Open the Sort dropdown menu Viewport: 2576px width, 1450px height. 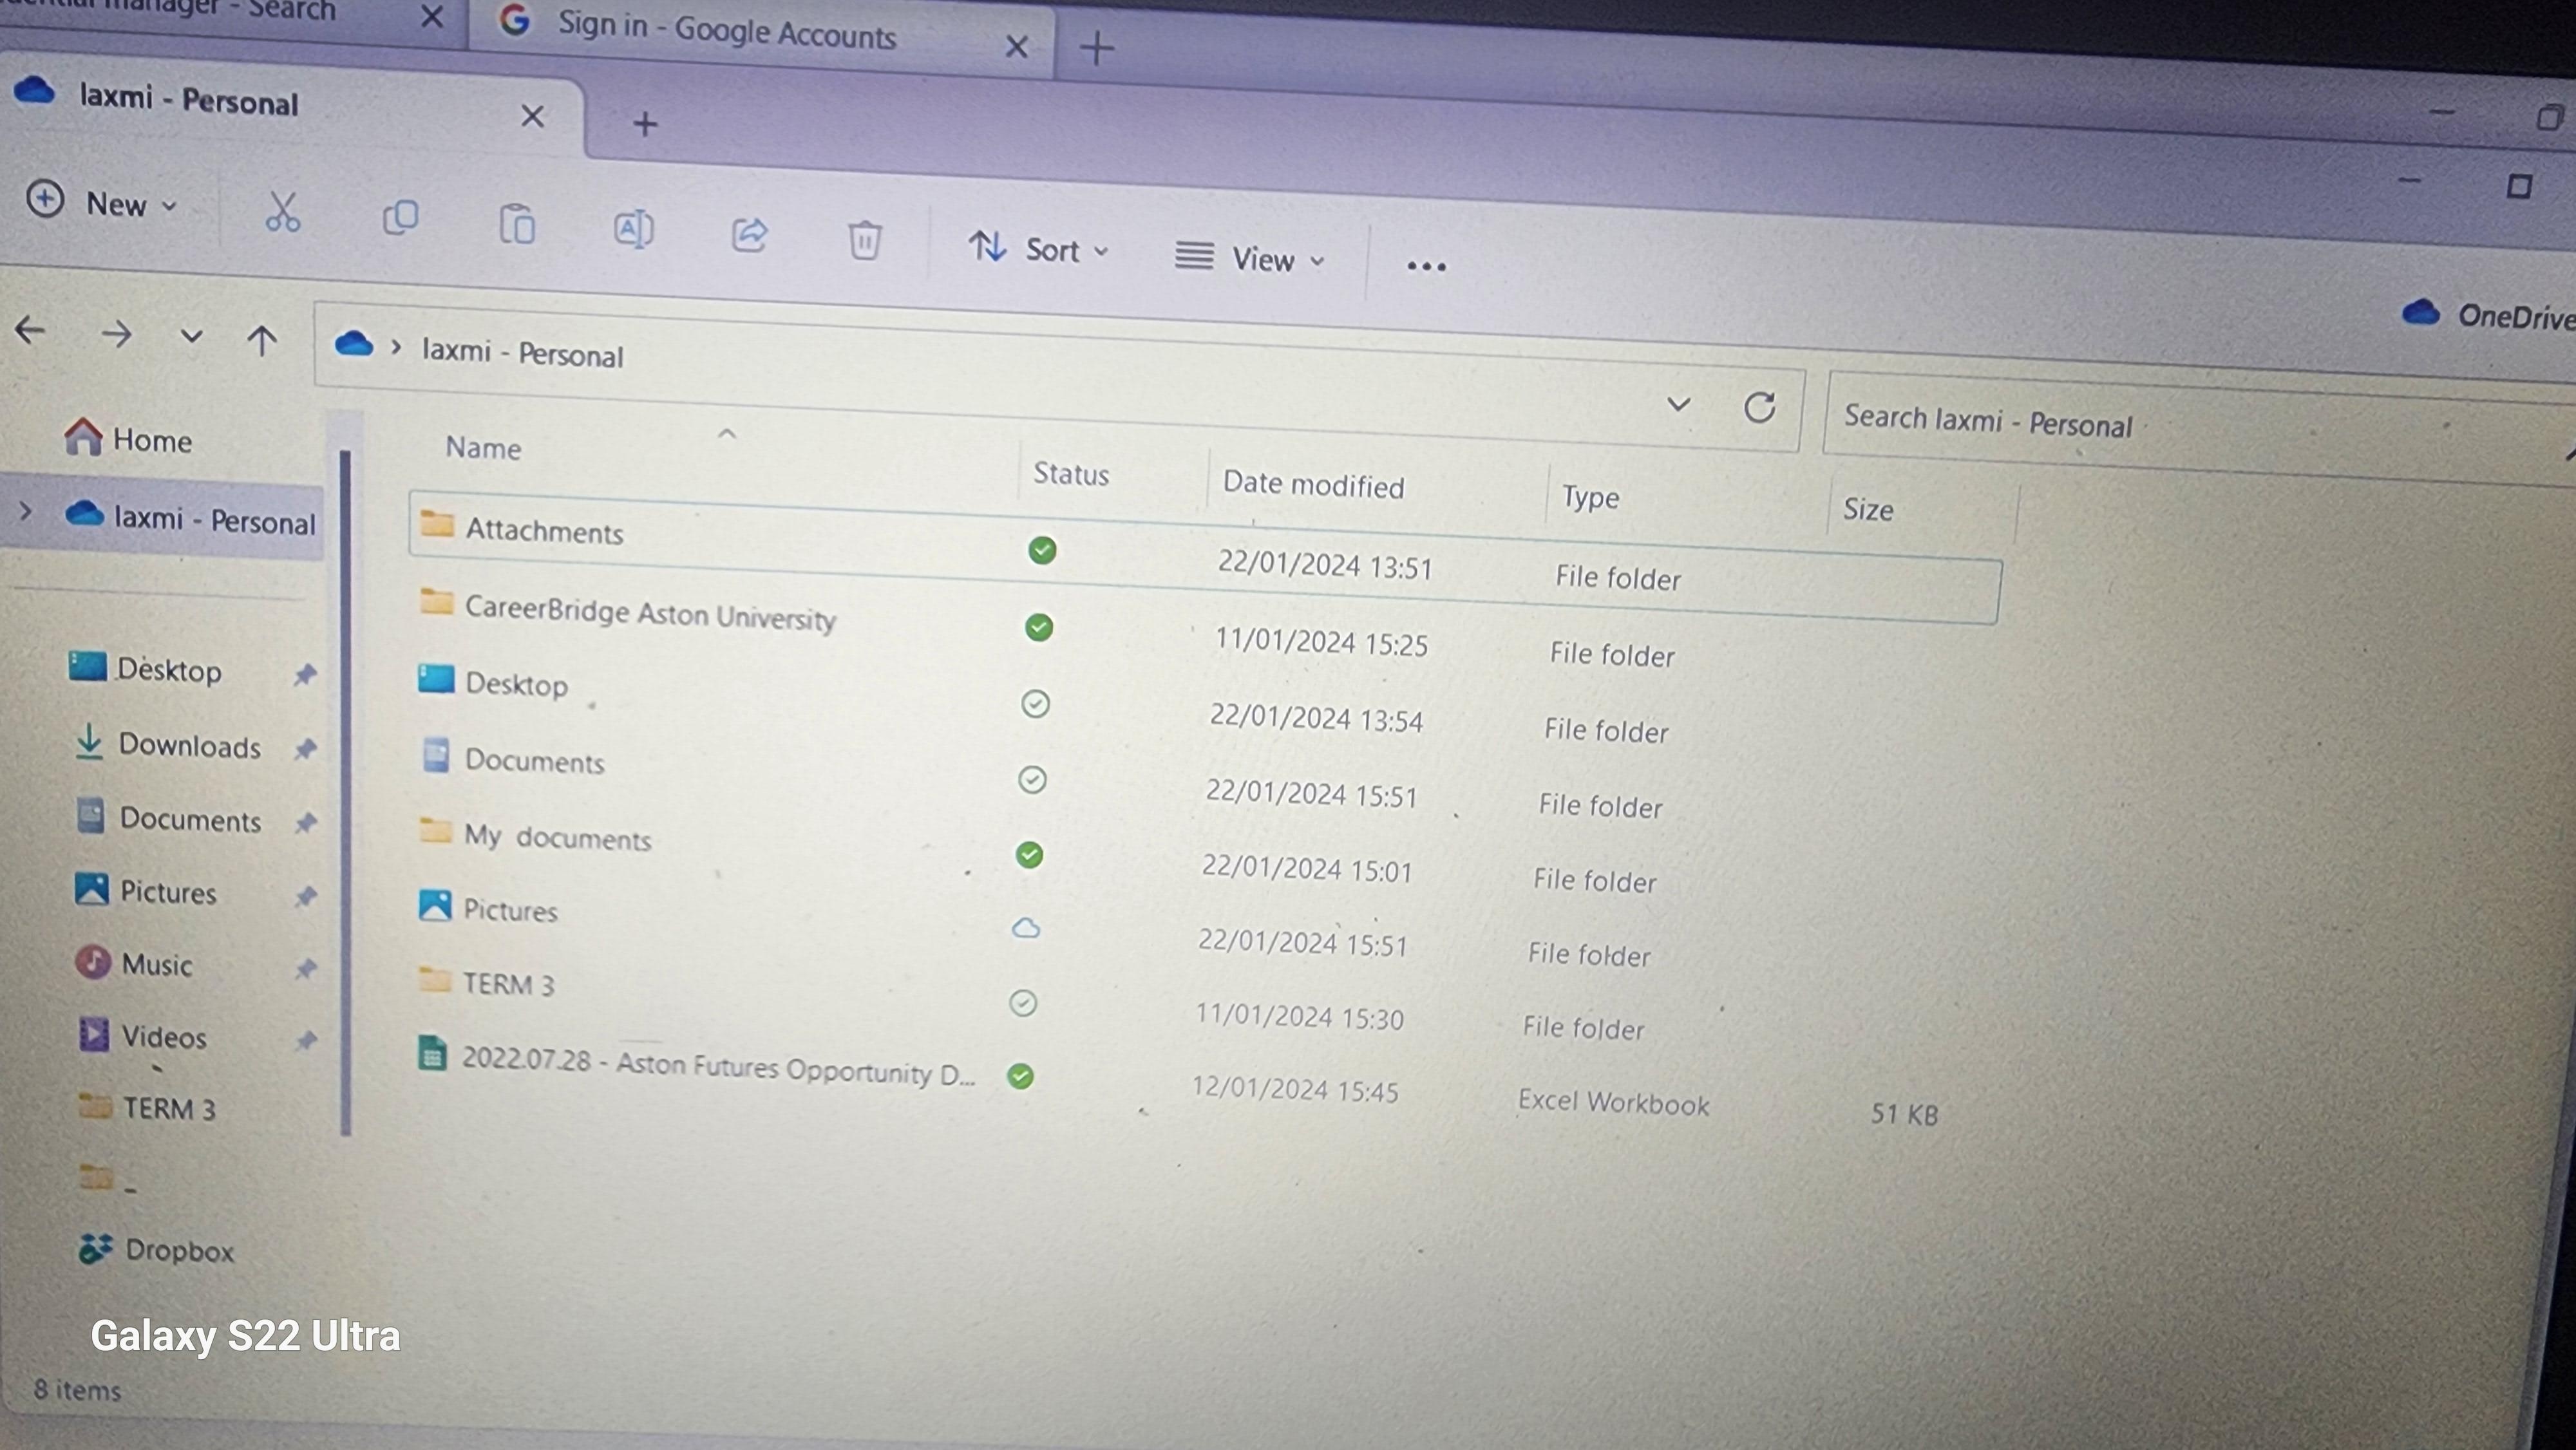pos(1038,249)
